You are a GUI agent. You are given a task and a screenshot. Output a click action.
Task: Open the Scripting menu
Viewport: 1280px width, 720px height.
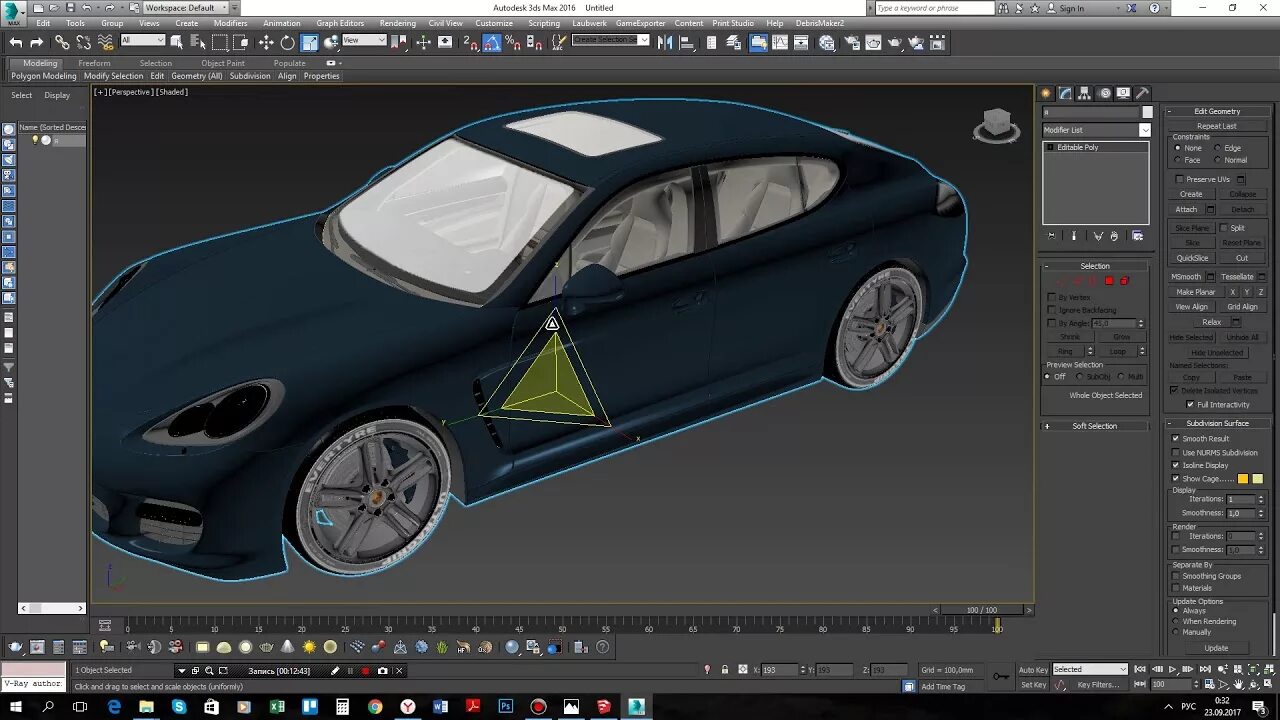(x=544, y=23)
